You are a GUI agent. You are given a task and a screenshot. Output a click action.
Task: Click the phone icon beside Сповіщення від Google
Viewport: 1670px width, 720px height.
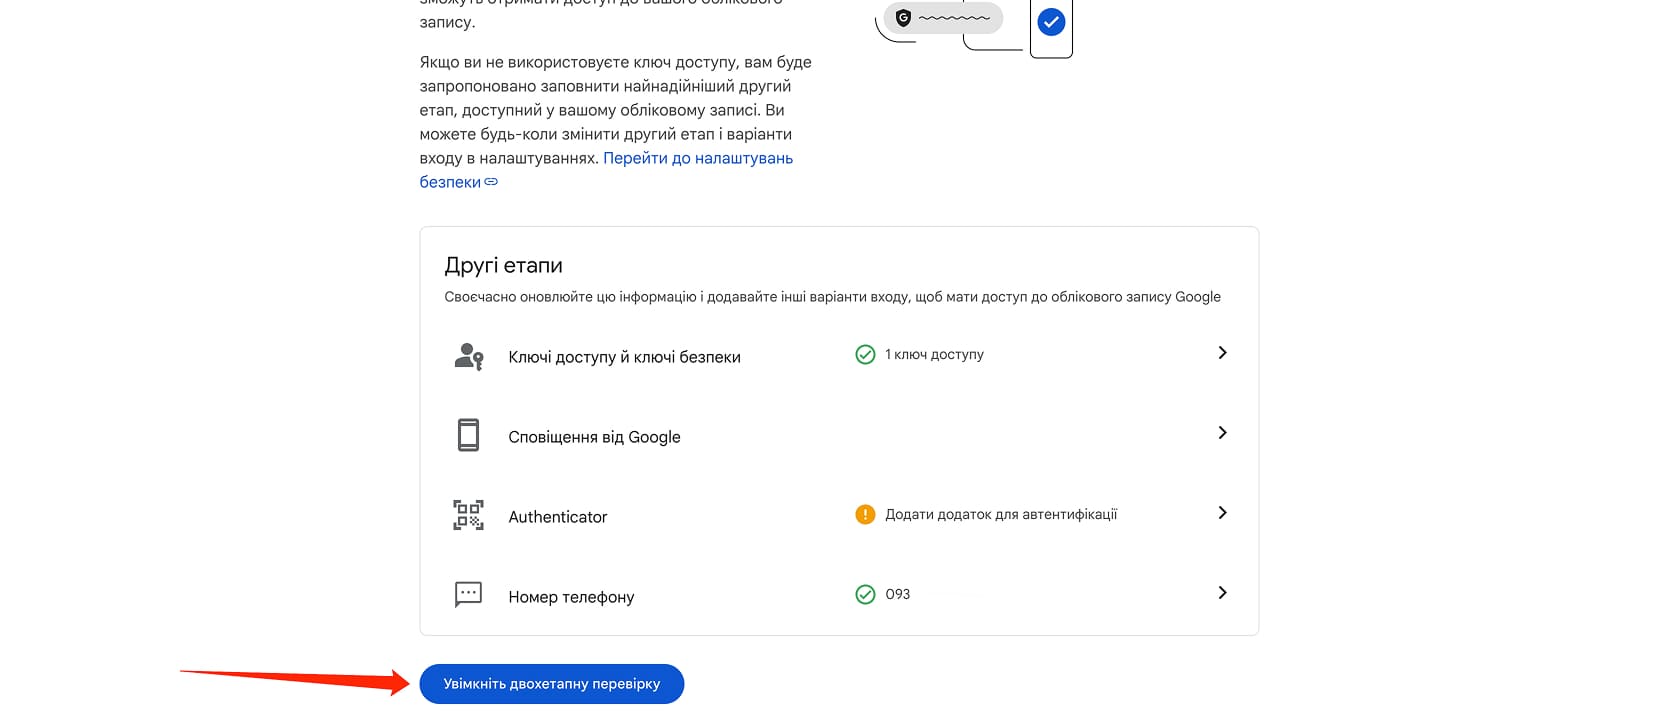pyautogui.click(x=468, y=435)
